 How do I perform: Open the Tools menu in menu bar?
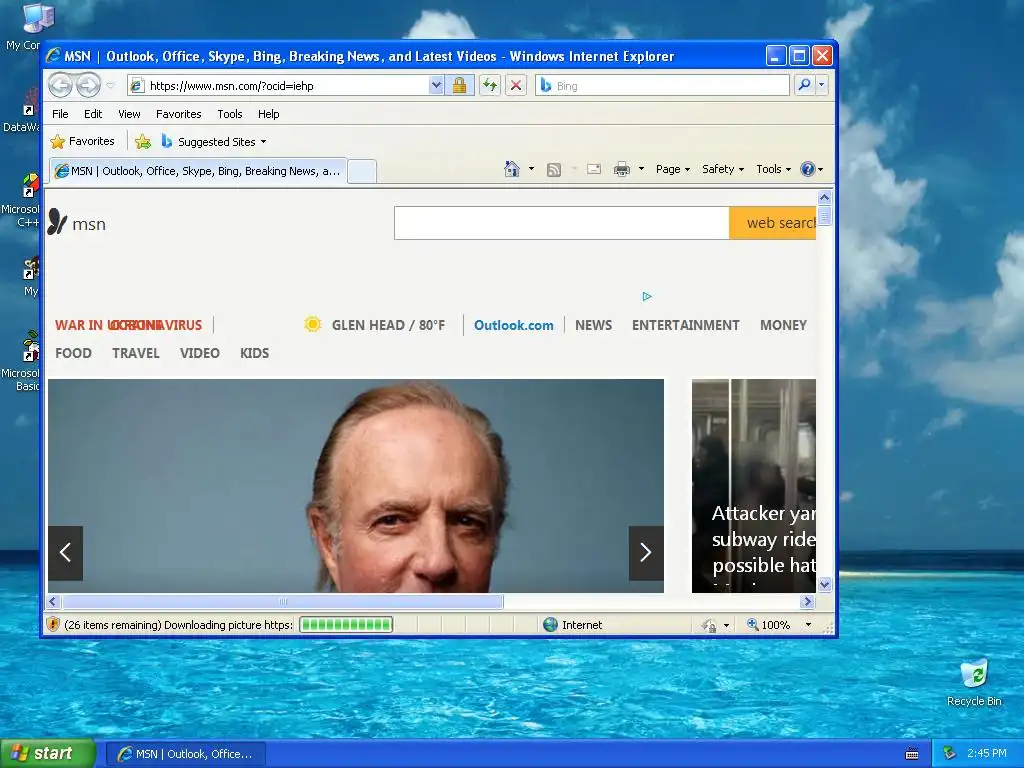point(230,114)
